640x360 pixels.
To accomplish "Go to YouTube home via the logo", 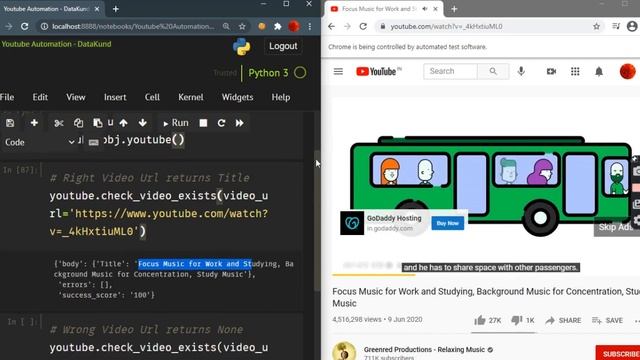I will [x=378, y=71].
